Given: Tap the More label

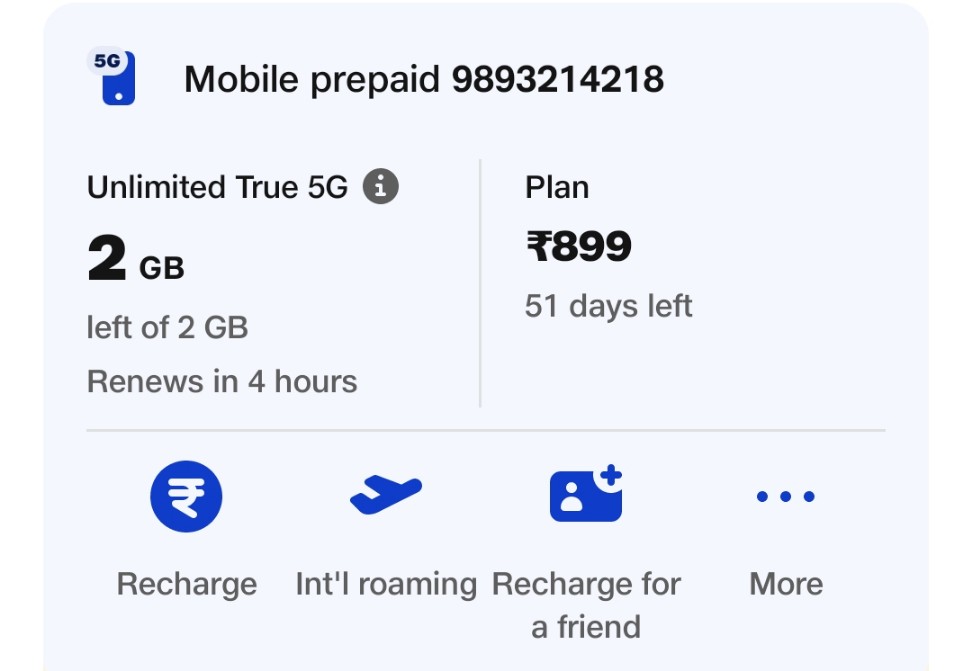Looking at the screenshot, I should (786, 584).
